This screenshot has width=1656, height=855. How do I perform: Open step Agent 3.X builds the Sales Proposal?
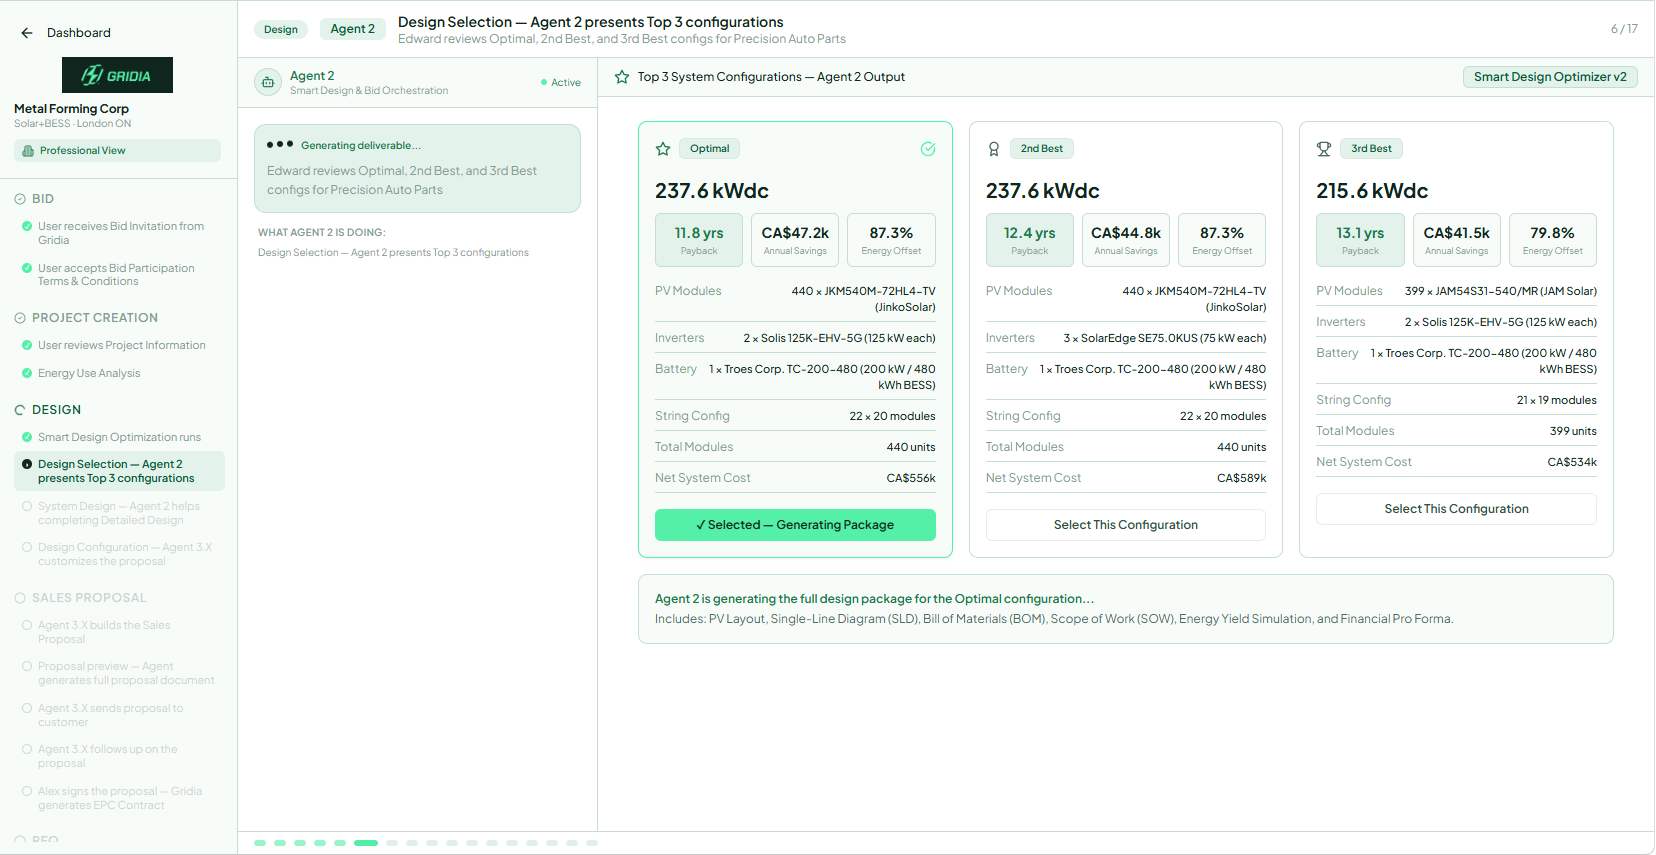click(x=119, y=632)
